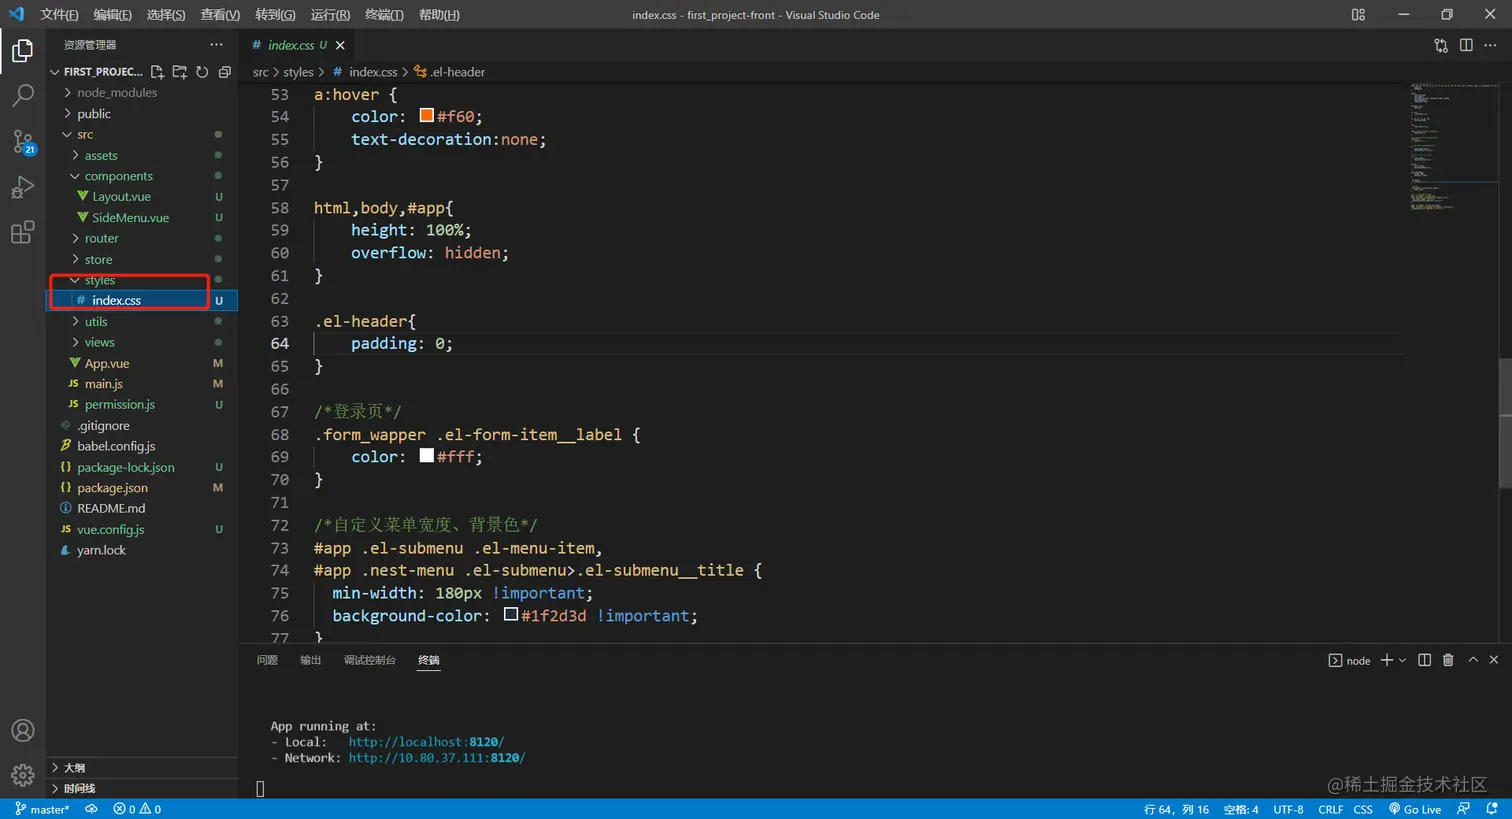Refresh the Explorer file tree
This screenshot has width=1512, height=819.
pos(202,72)
